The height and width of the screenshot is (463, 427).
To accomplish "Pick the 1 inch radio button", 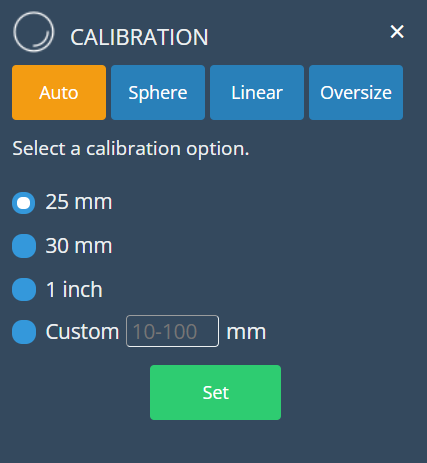I will point(24,289).
